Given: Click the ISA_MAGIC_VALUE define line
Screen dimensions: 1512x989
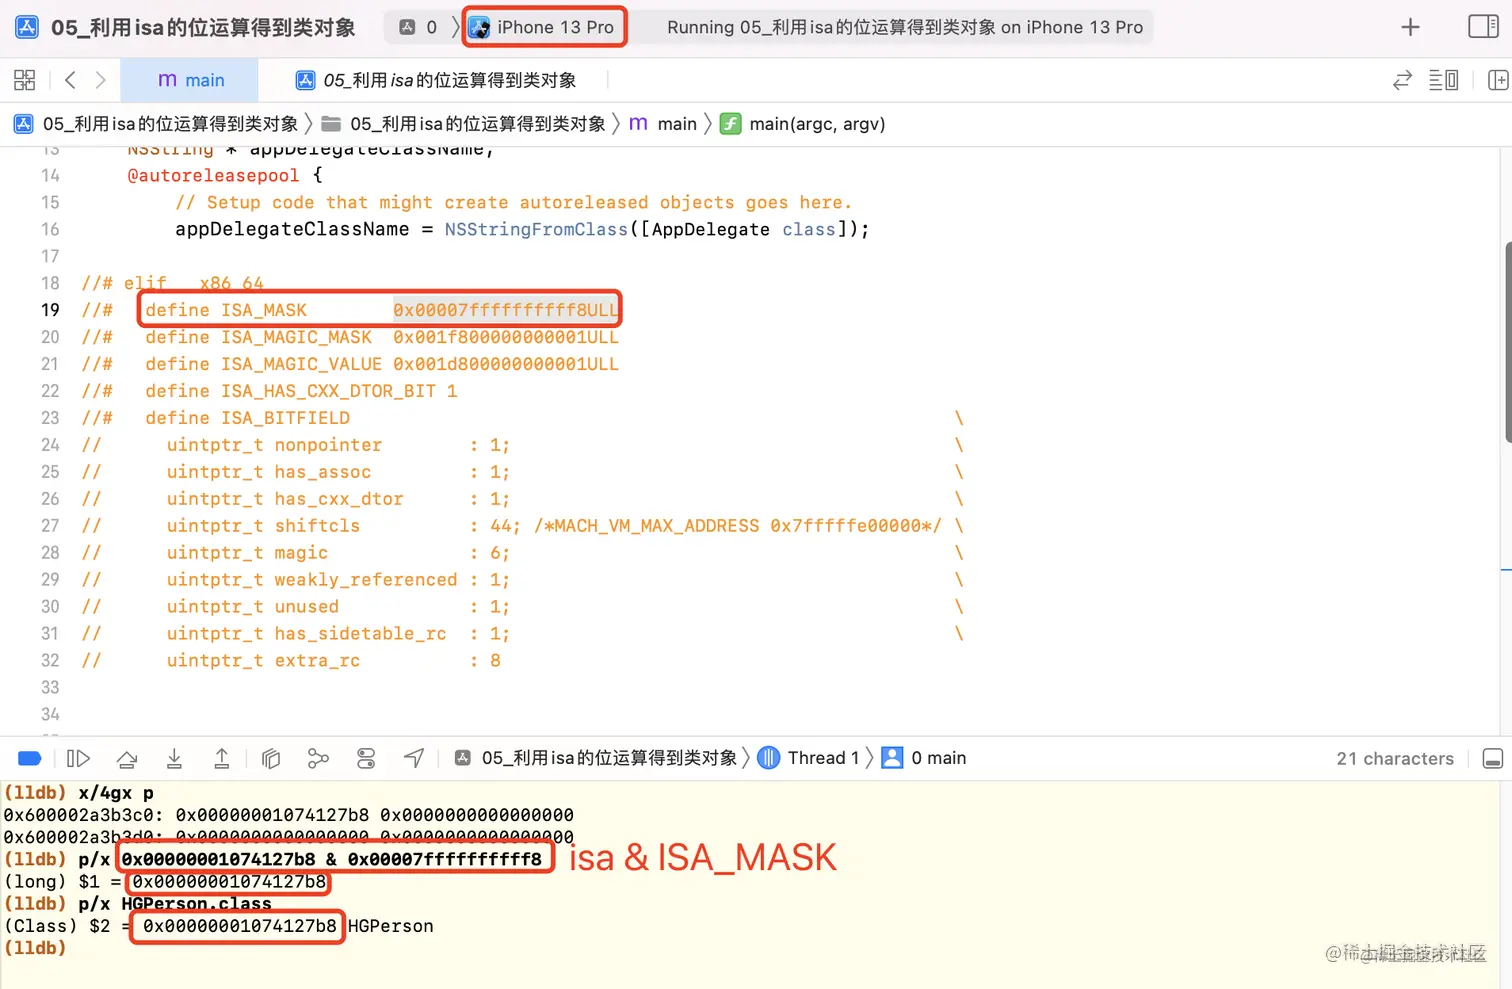Looking at the screenshot, I should tap(350, 364).
